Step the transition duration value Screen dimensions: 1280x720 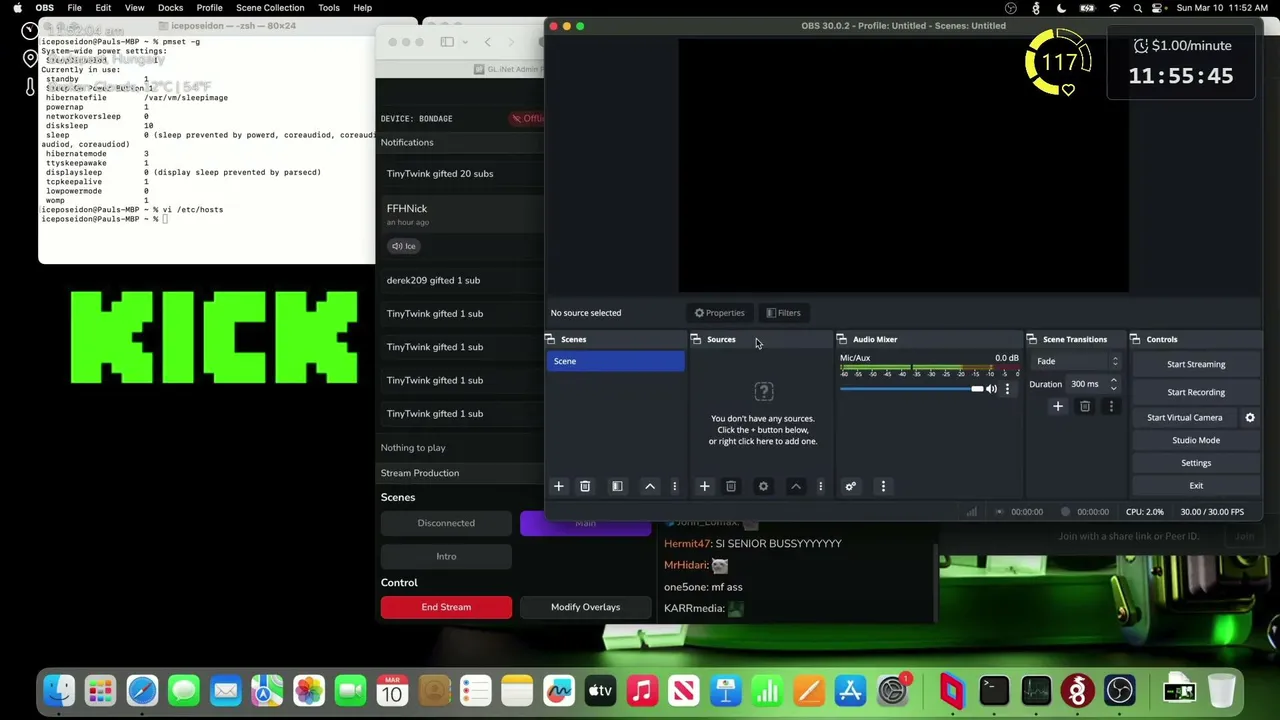pyautogui.click(x=1113, y=384)
